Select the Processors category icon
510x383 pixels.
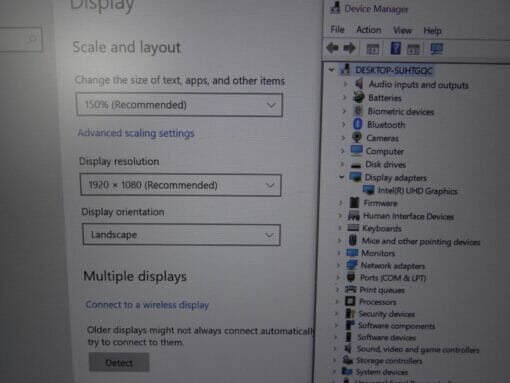[350, 301]
